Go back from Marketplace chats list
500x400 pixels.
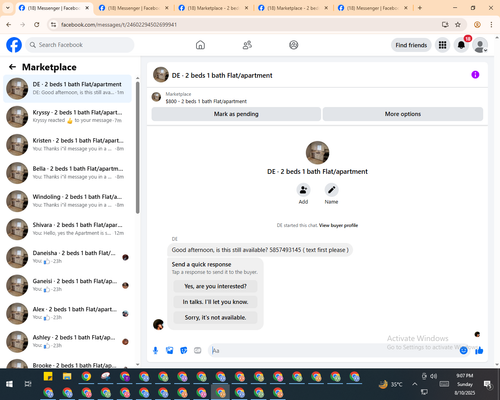12,67
